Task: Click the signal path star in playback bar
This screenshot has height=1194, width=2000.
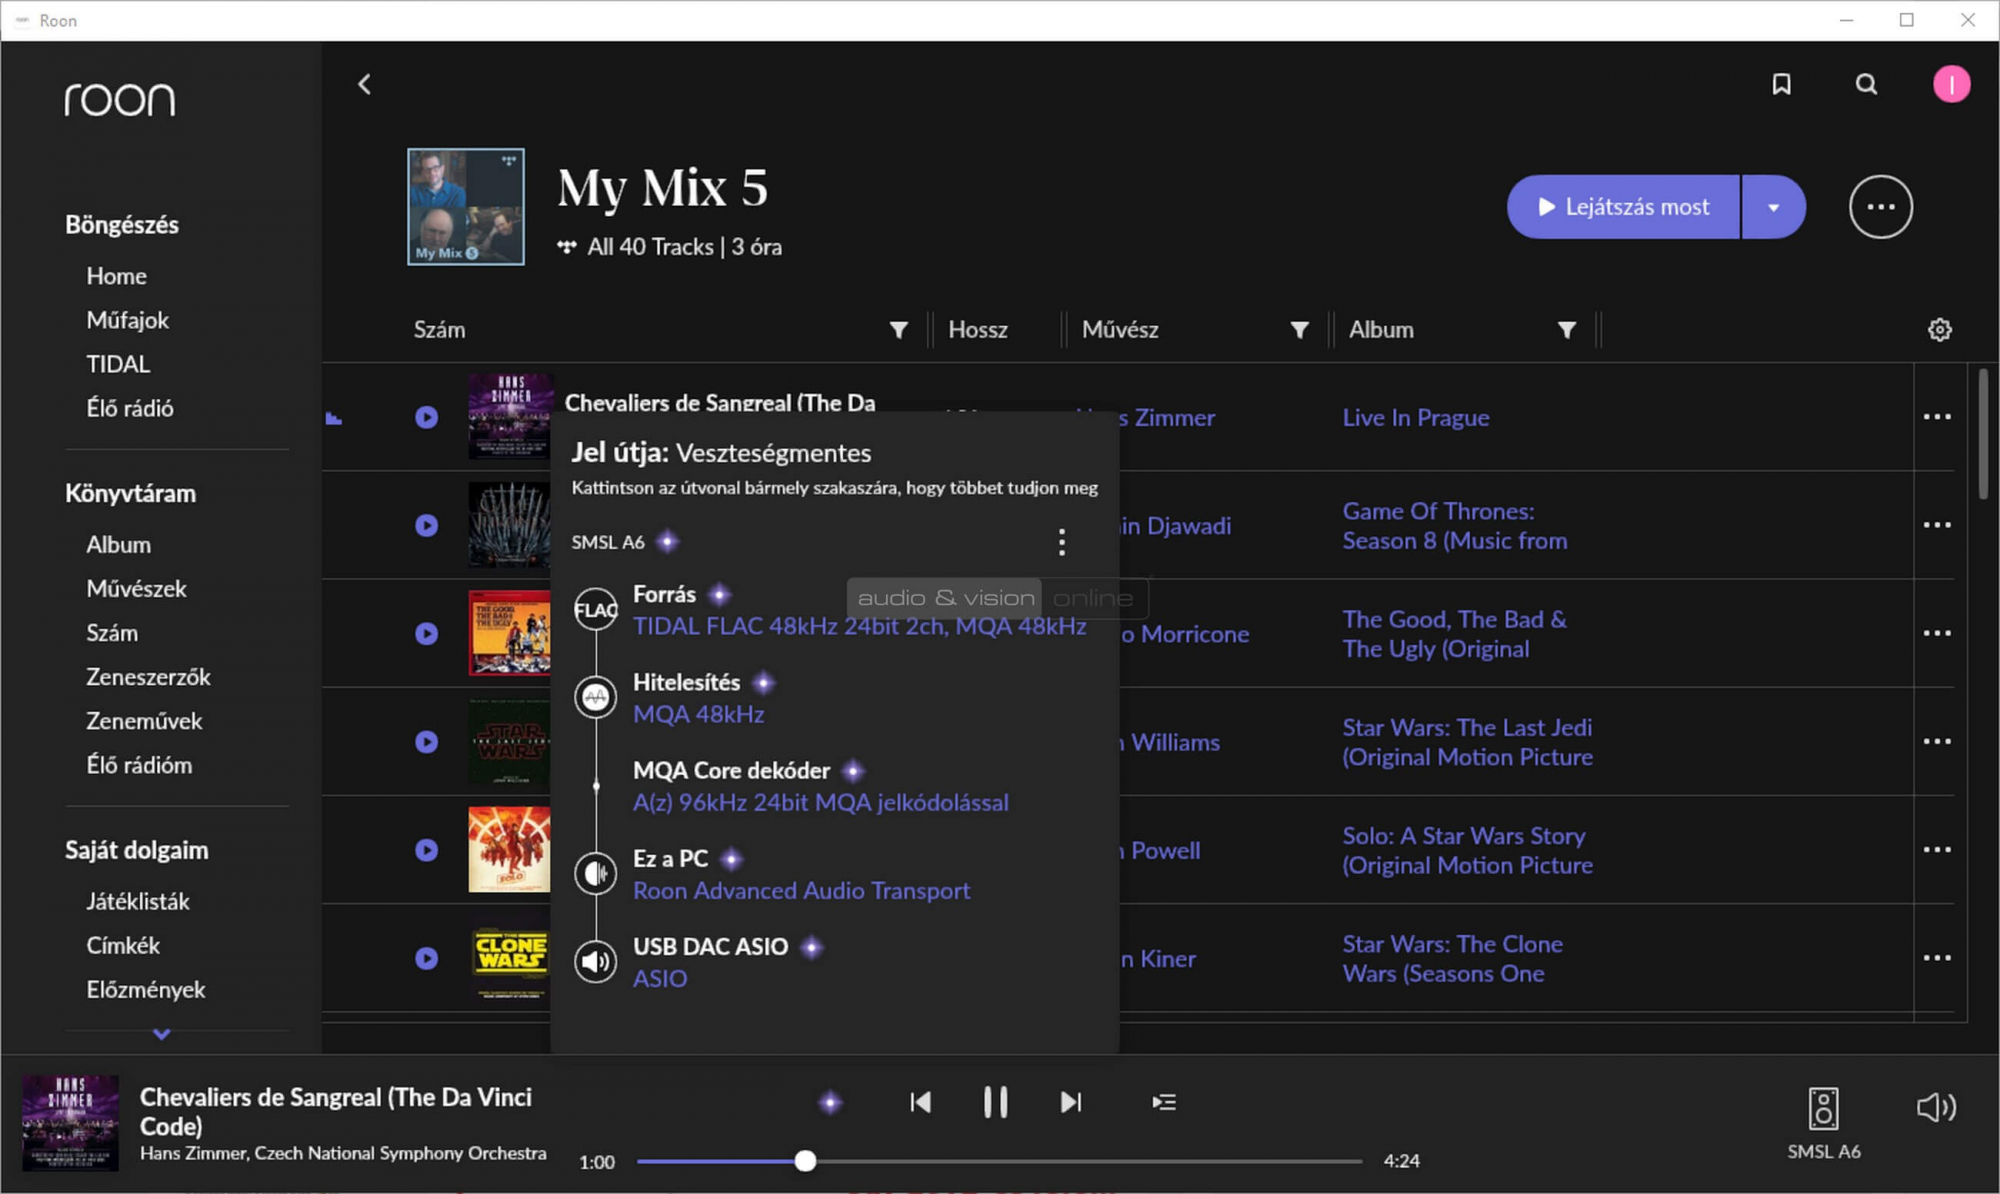Action: coord(830,1102)
